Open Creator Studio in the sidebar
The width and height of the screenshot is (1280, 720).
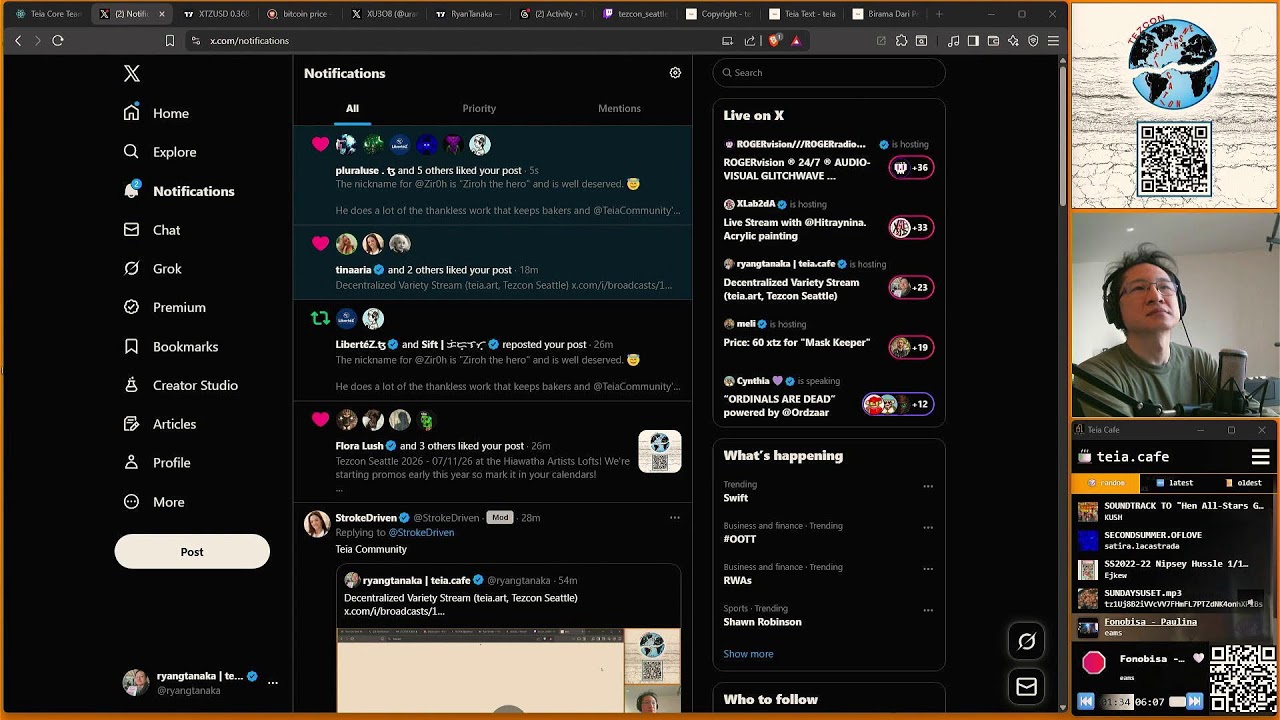click(x=180, y=385)
